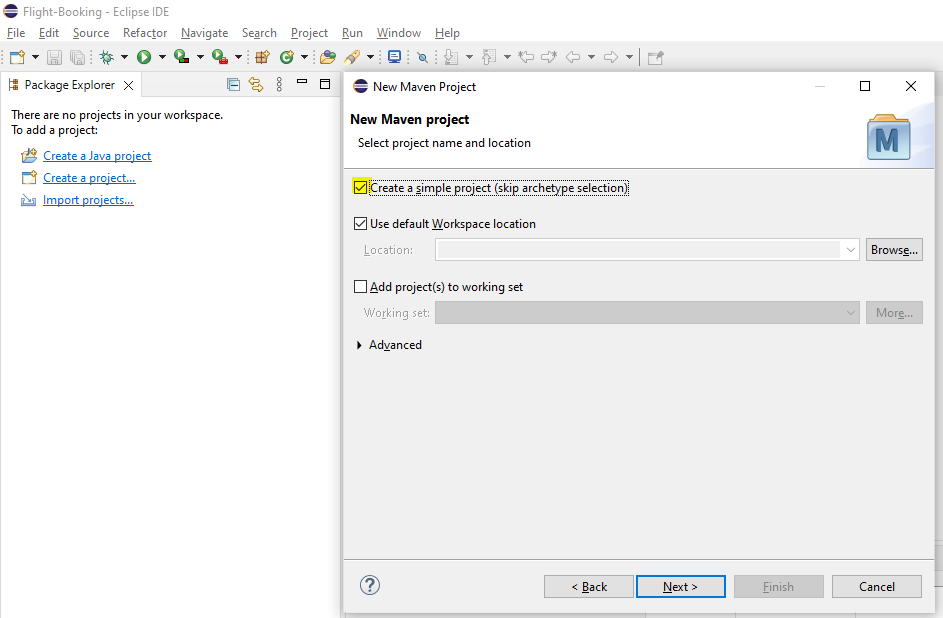Click the New Java Package toolbar icon
Image resolution: width=943 pixels, height=618 pixels.
pos(262,57)
